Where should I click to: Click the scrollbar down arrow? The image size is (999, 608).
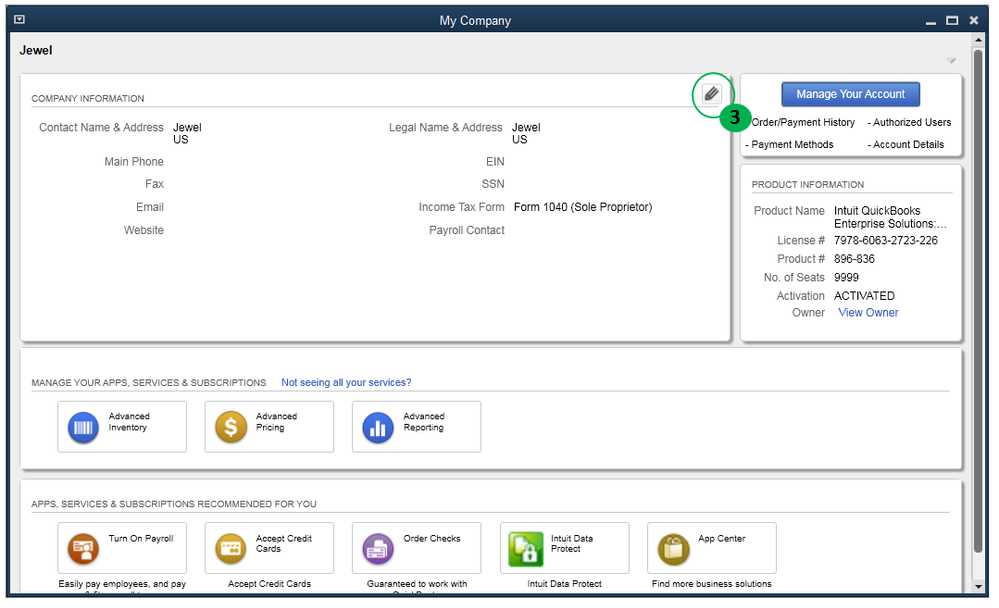coord(978,586)
